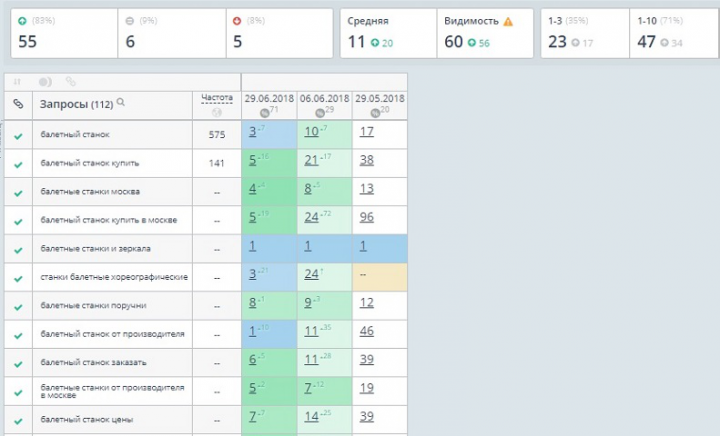This screenshot has width=720, height=436.
Task: Click the gray neutral icon above 6
Action: [129, 21]
